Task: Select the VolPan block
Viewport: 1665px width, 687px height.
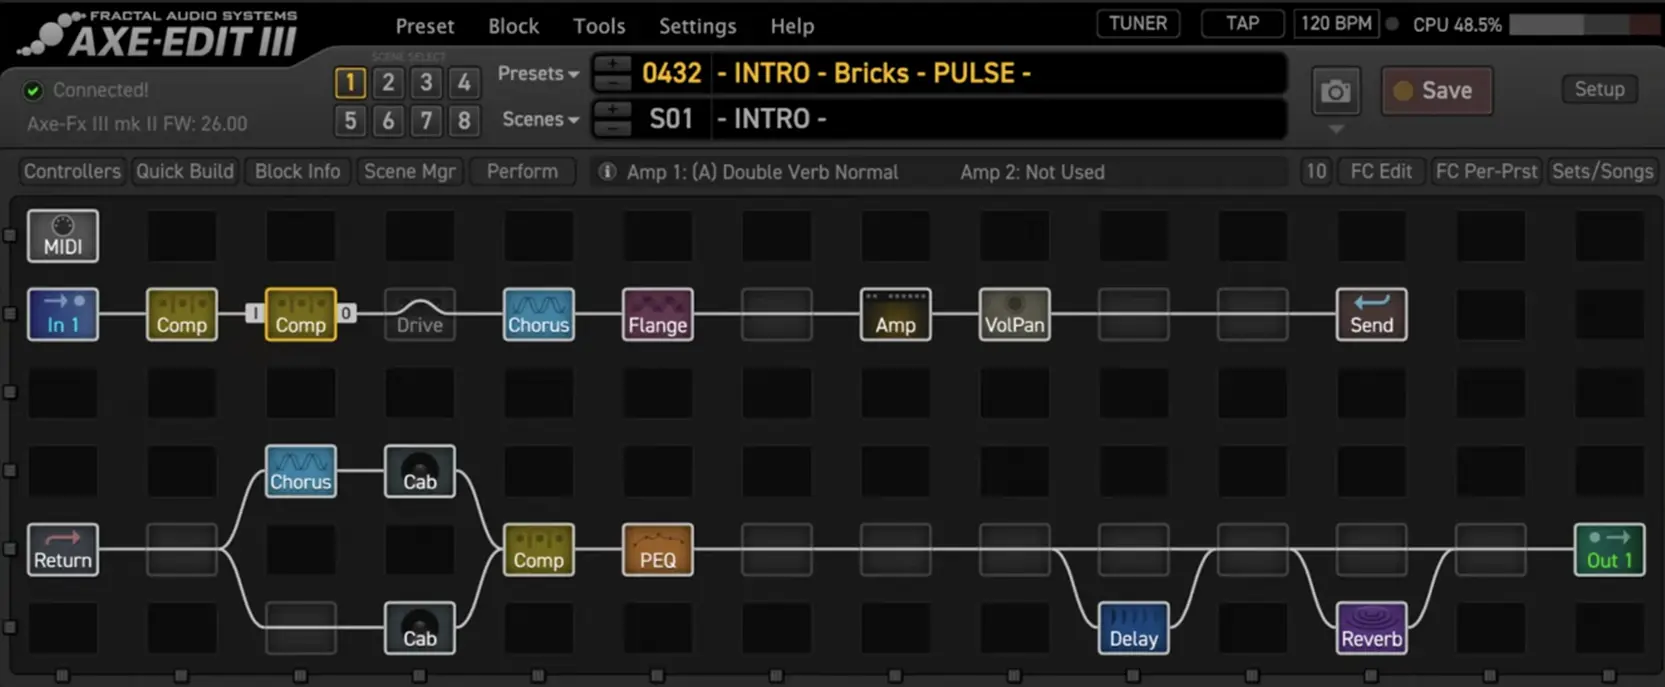Action: (x=1014, y=314)
